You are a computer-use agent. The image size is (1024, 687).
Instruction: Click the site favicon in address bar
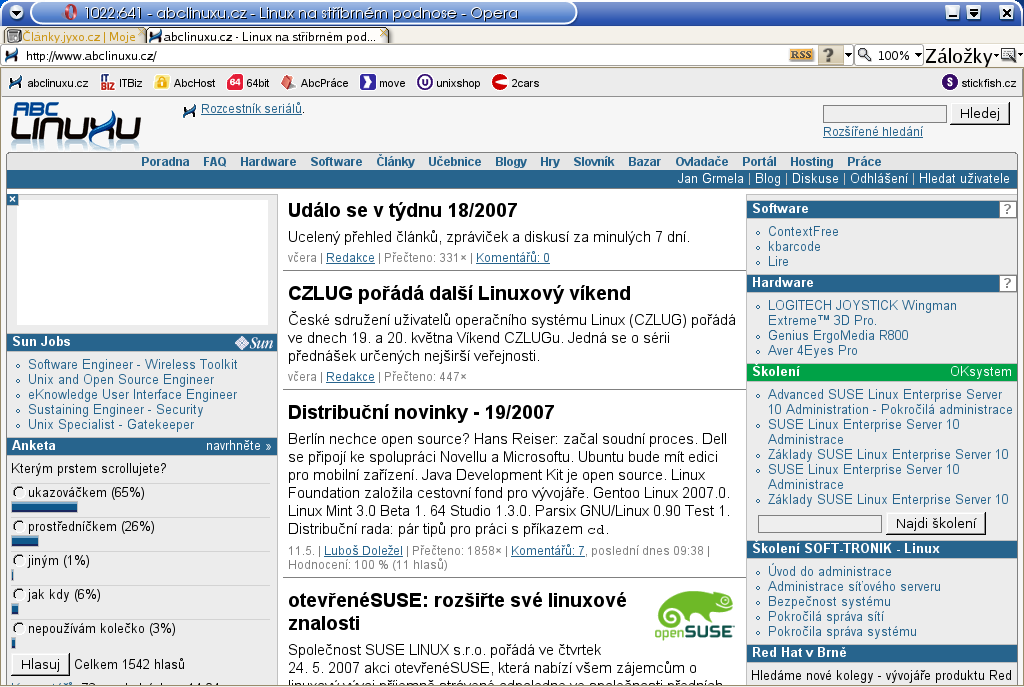(x=11, y=56)
